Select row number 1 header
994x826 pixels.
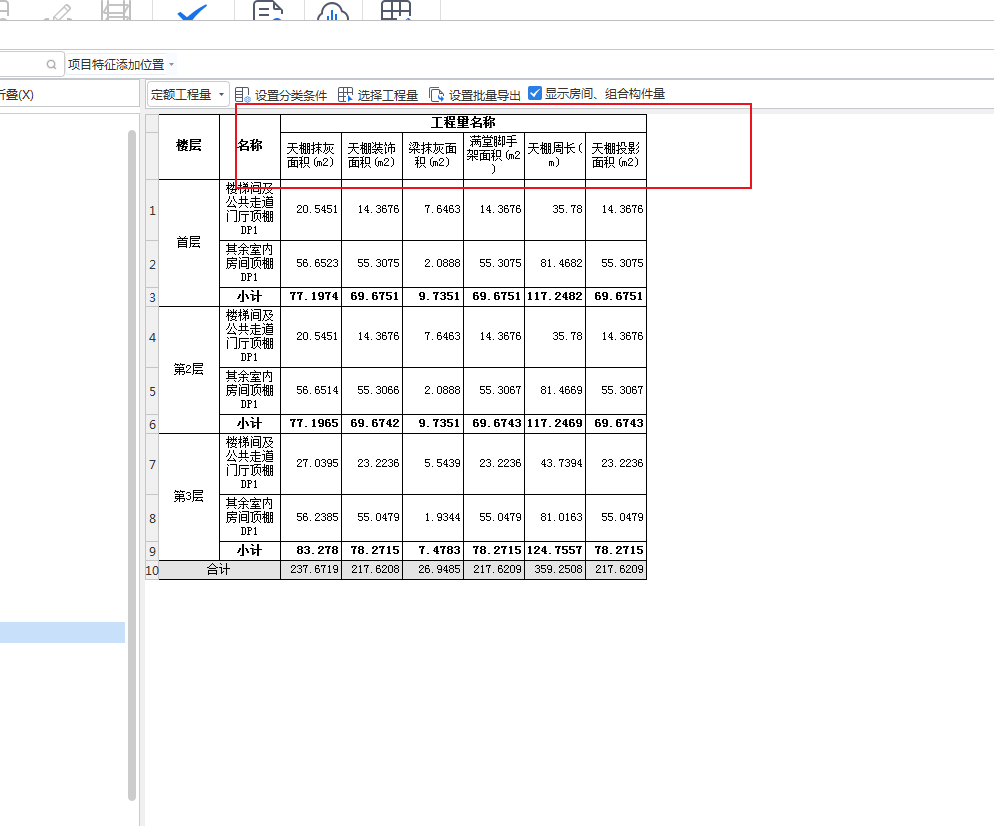point(152,210)
